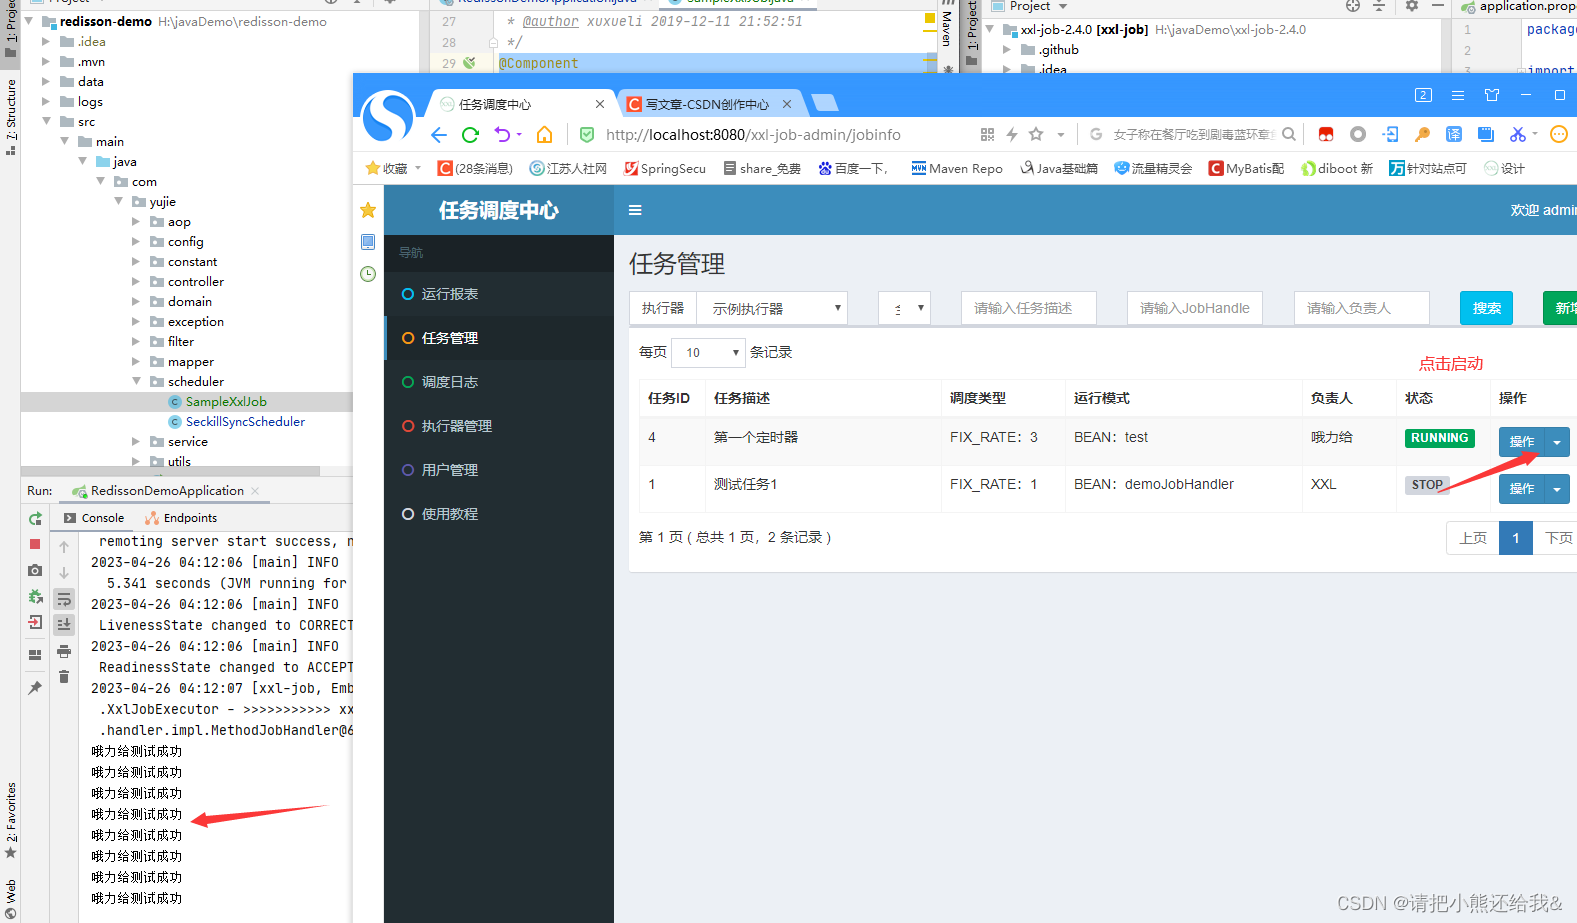Open the 示例执行器 executor dropdown
The width and height of the screenshot is (1577, 923).
[772, 308]
